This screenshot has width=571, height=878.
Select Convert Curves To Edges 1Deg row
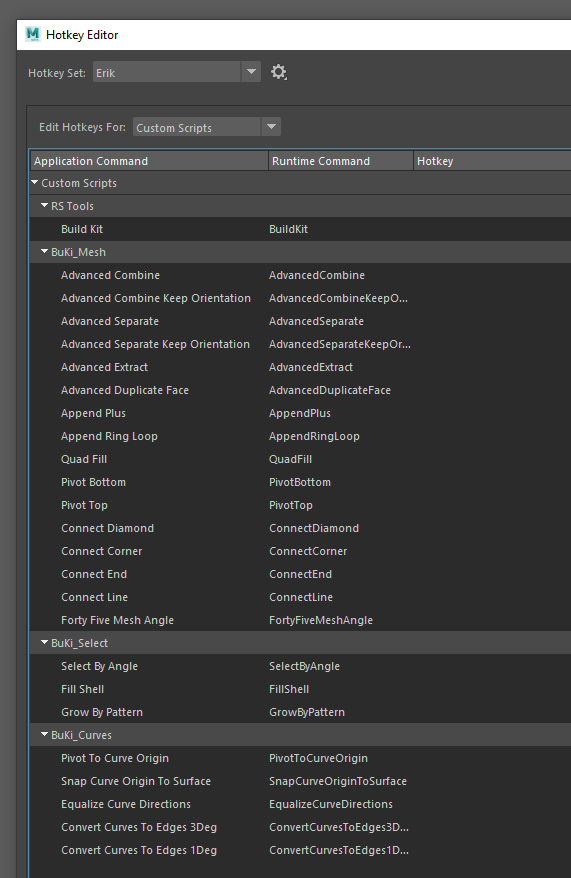tap(301, 849)
